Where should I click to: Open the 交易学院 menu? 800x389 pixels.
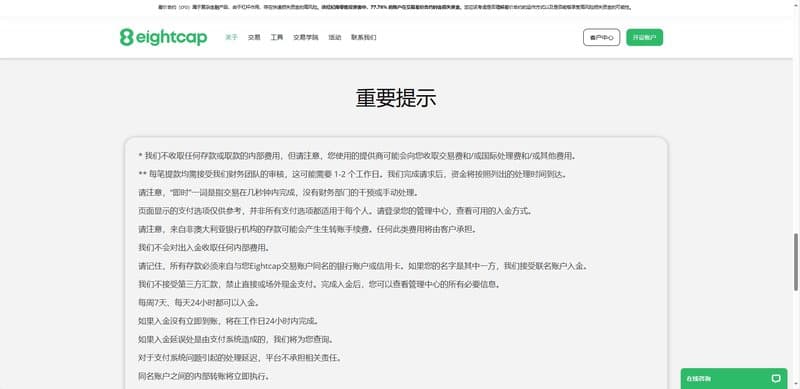click(306, 37)
